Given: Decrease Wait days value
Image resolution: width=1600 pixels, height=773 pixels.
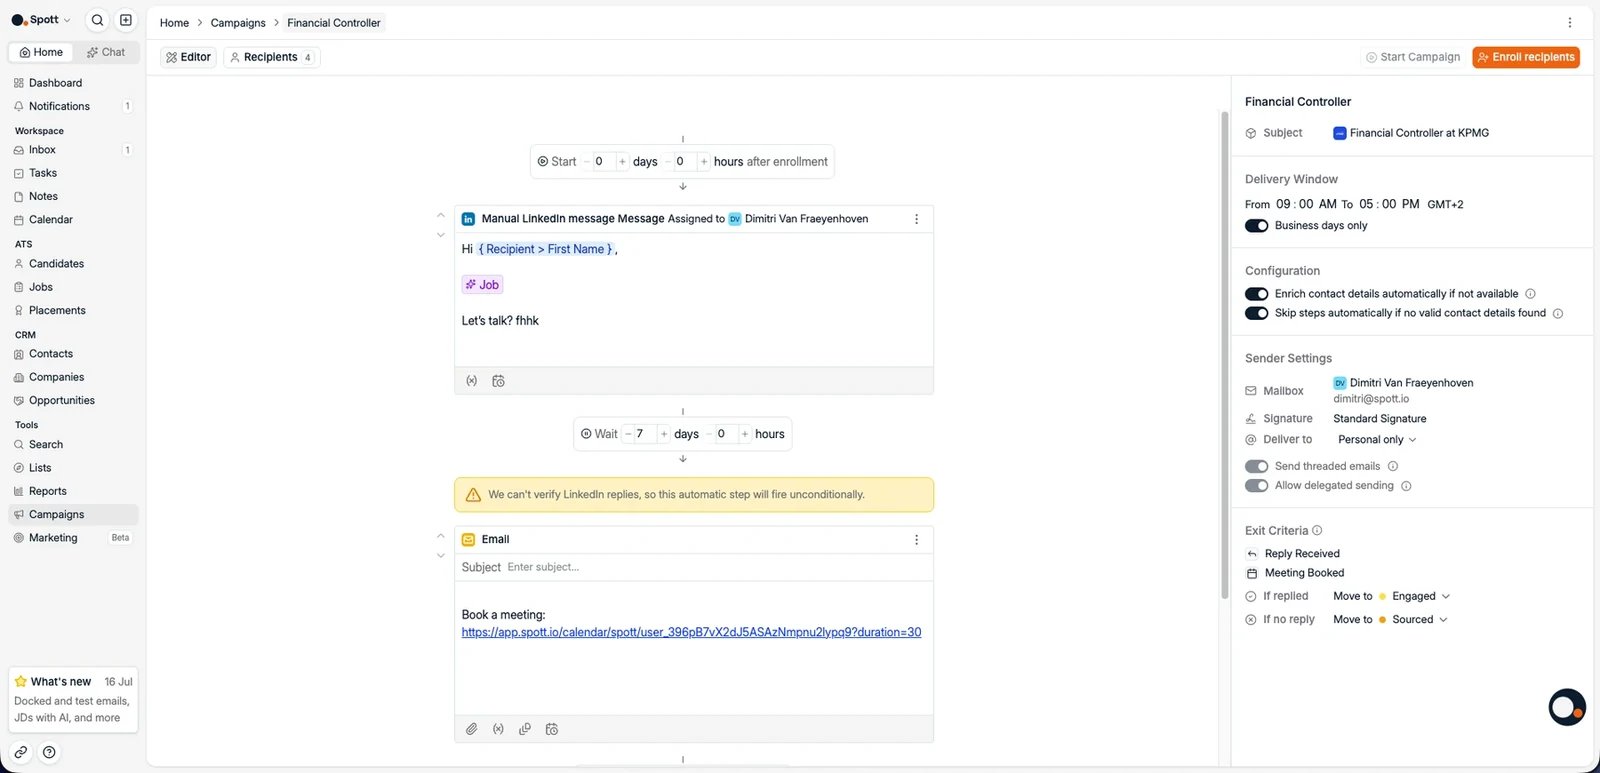Looking at the screenshot, I should 628,434.
